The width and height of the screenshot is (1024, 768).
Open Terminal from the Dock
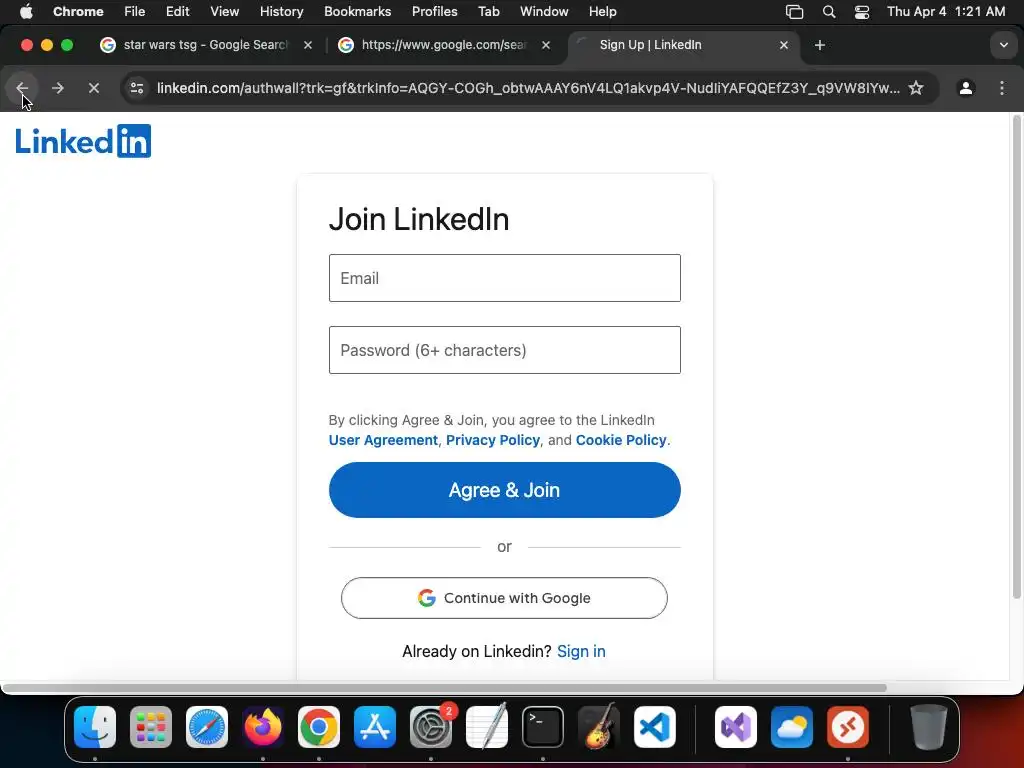pos(543,727)
